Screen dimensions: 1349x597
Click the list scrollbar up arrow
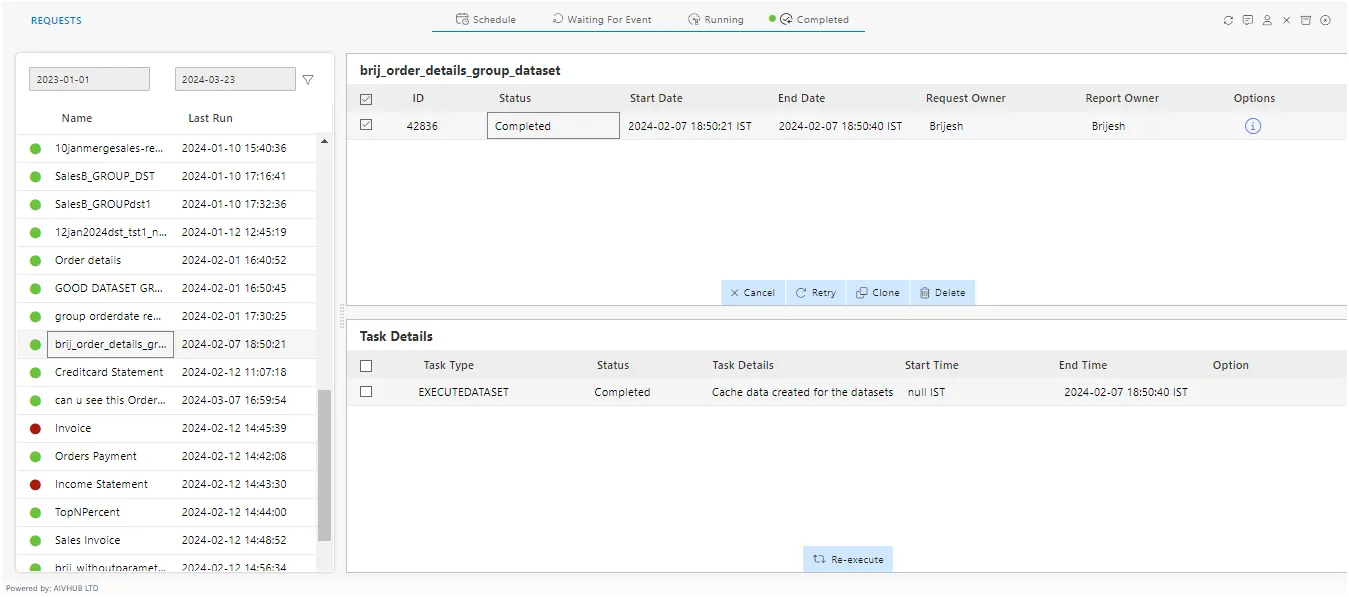click(x=324, y=142)
